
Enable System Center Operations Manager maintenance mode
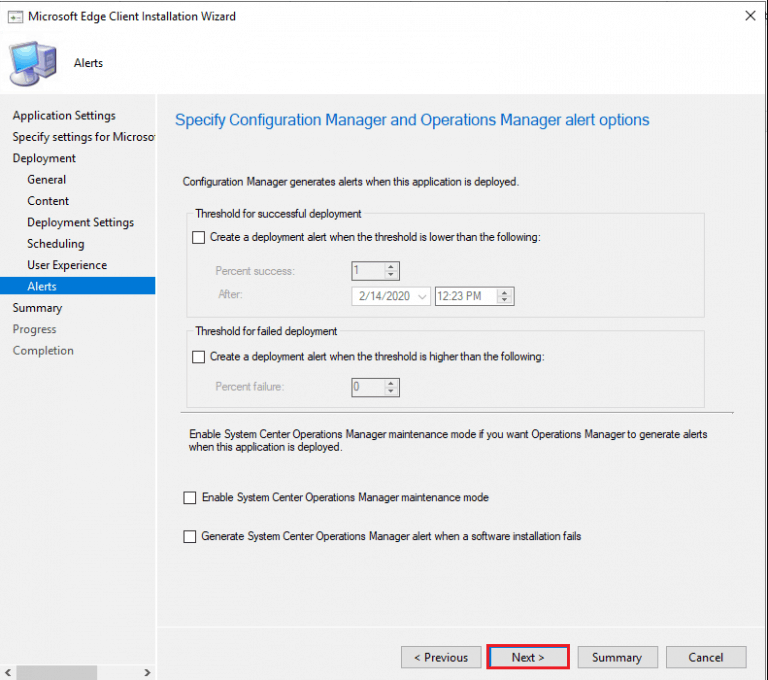190,498
